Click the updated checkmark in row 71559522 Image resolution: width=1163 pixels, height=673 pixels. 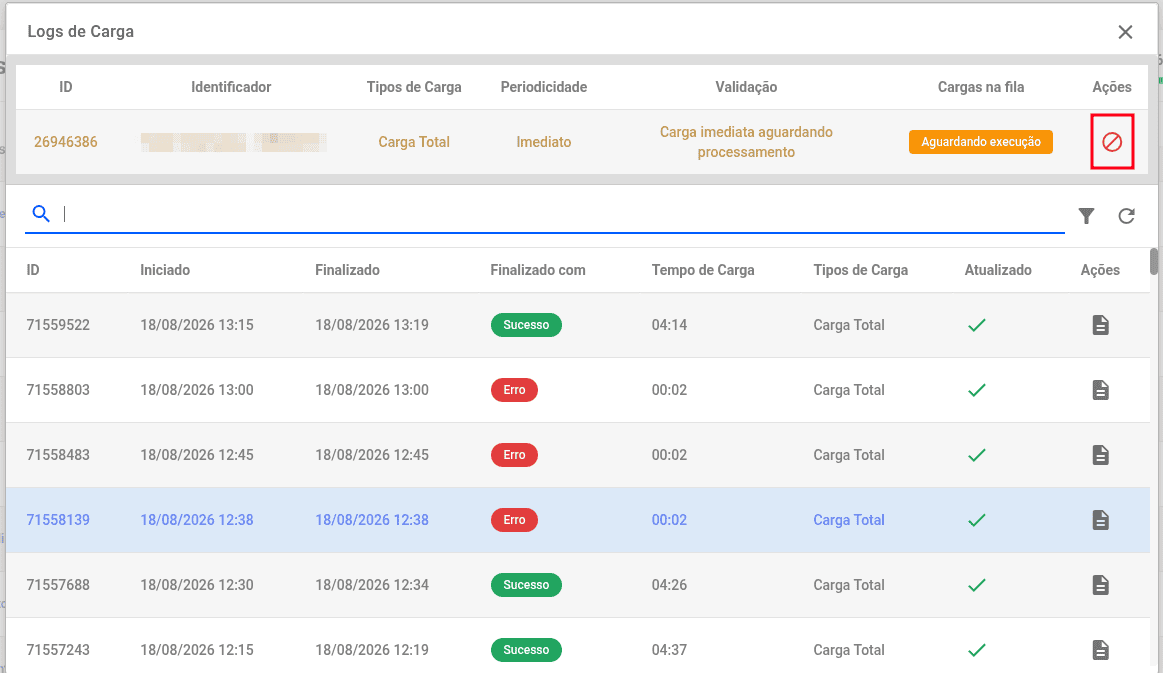point(977,325)
